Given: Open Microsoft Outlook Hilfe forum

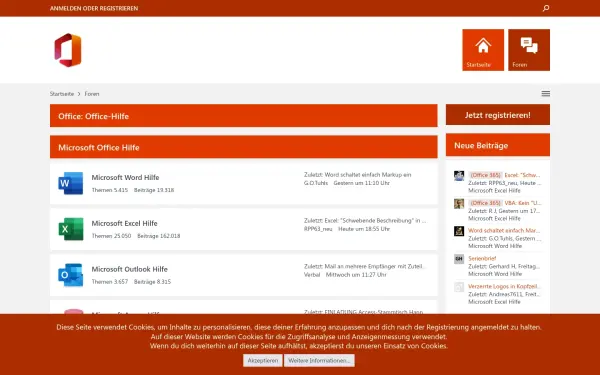Looking at the screenshot, I should [129, 269].
